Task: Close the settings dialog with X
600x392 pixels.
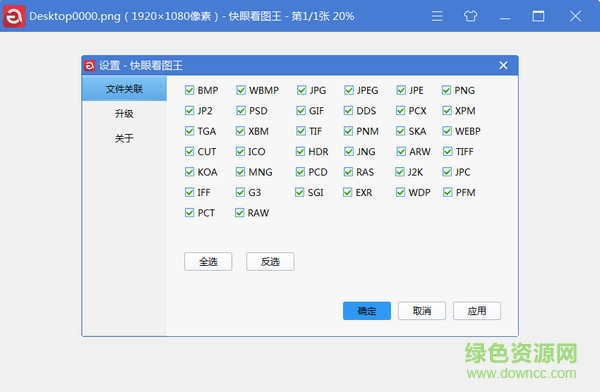Action: click(503, 65)
